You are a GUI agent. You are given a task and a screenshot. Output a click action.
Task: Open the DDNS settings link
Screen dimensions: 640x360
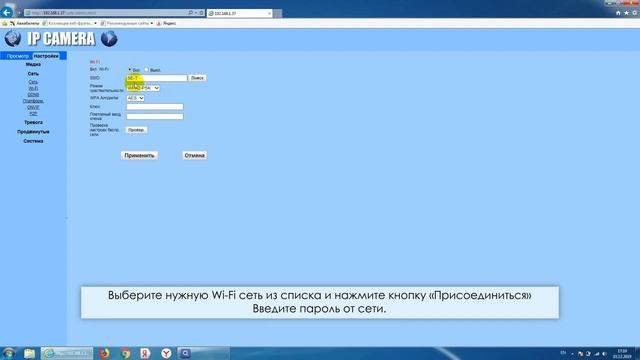click(33, 95)
